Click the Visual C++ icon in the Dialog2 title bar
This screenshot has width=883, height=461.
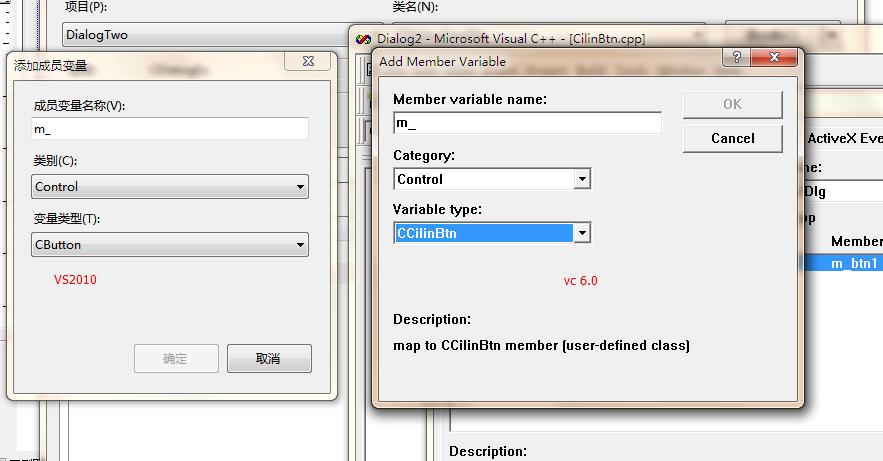(364, 39)
